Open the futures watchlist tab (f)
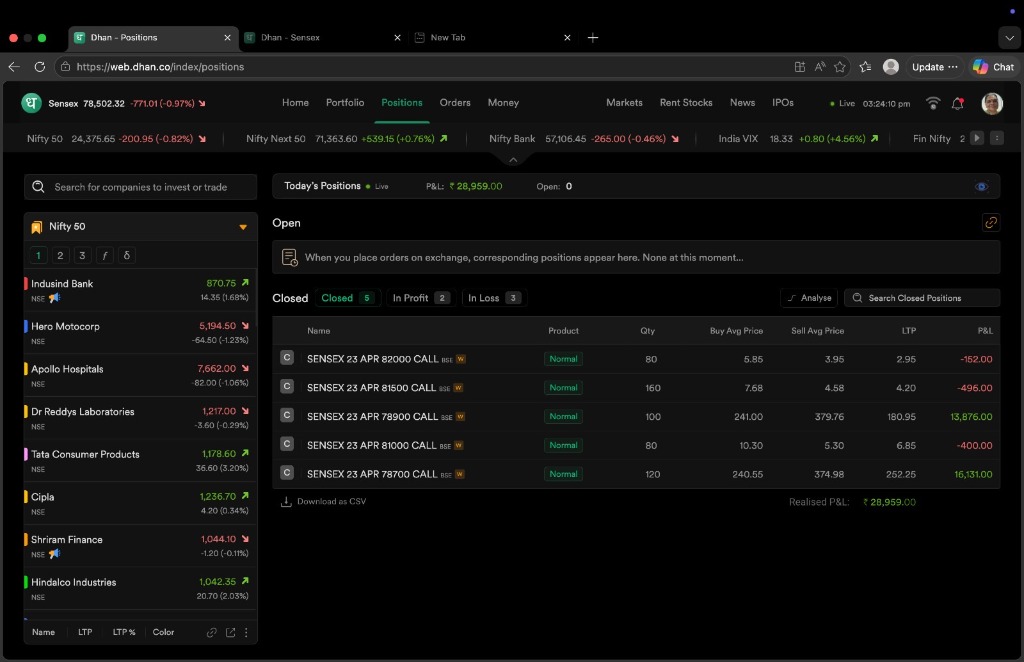The width and height of the screenshot is (1024, 662). click(x=104, y=255)
